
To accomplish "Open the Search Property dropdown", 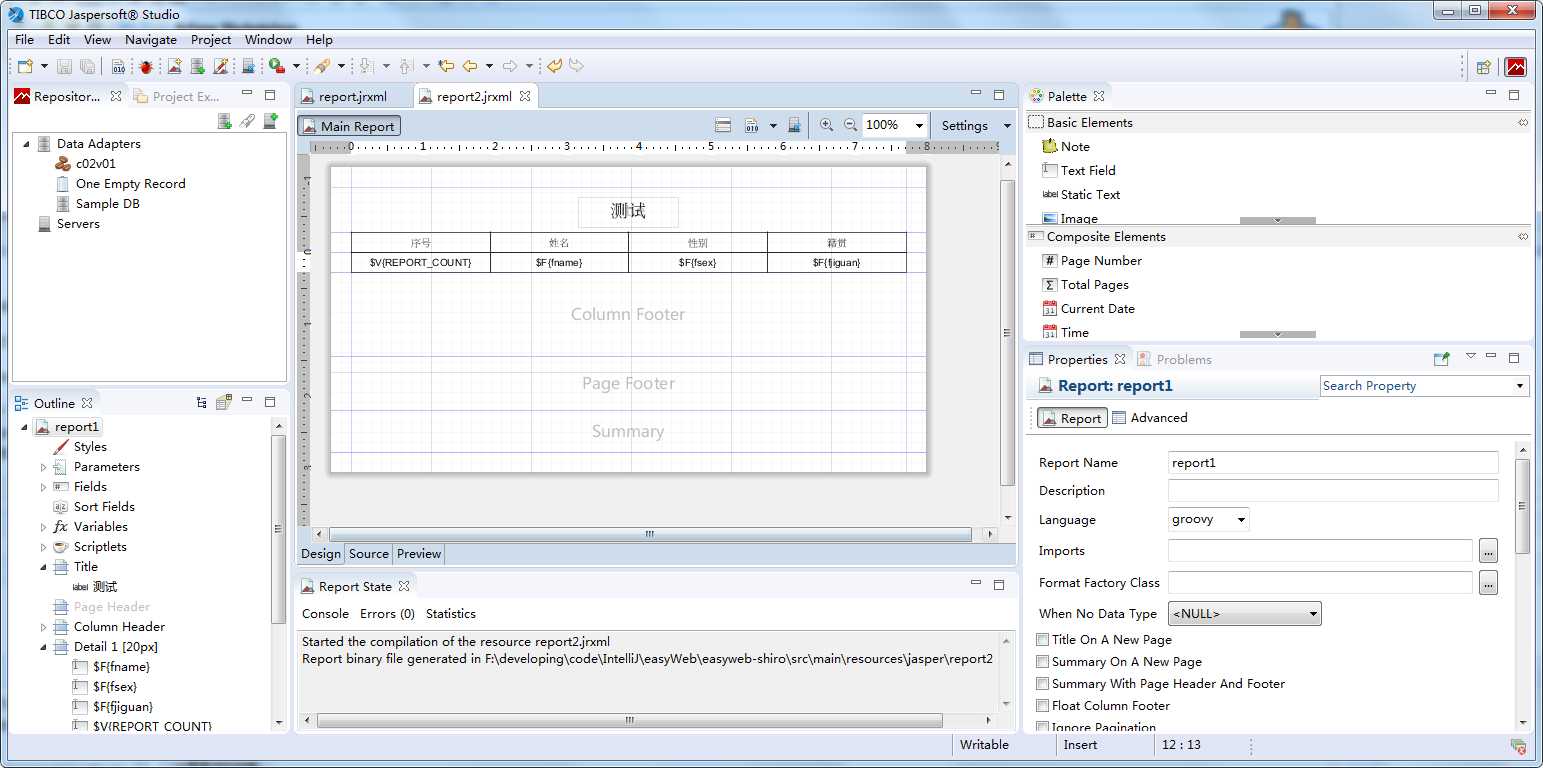I will click(x=1520, y=385).
